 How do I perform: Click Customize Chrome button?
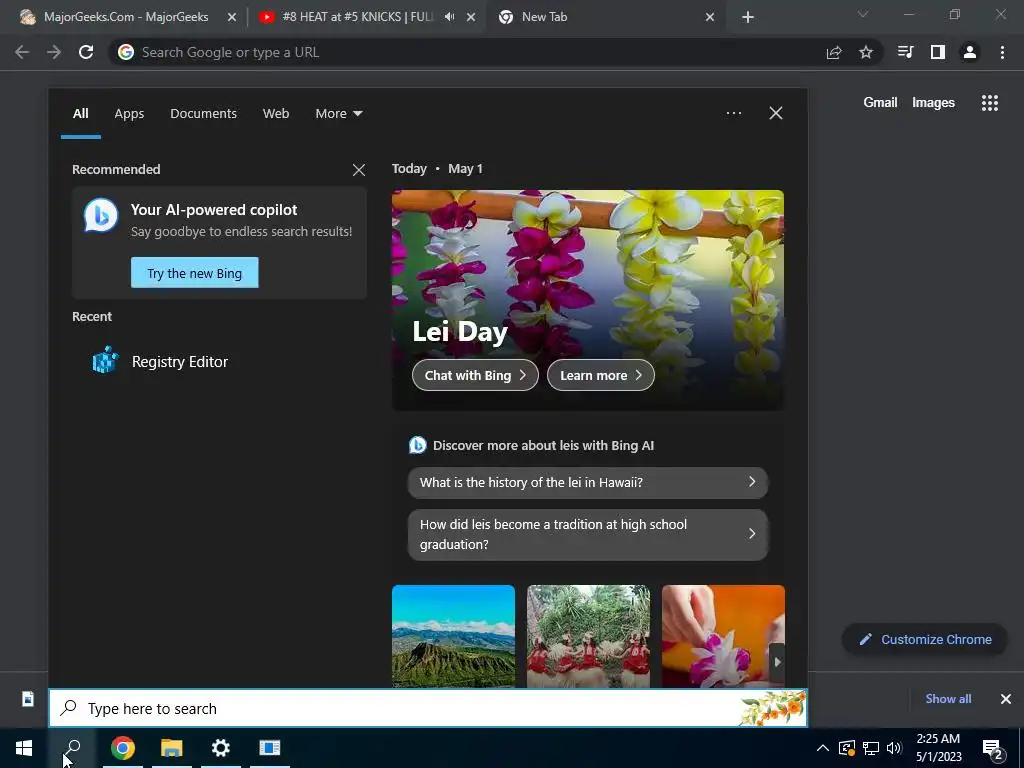(925, 640)
